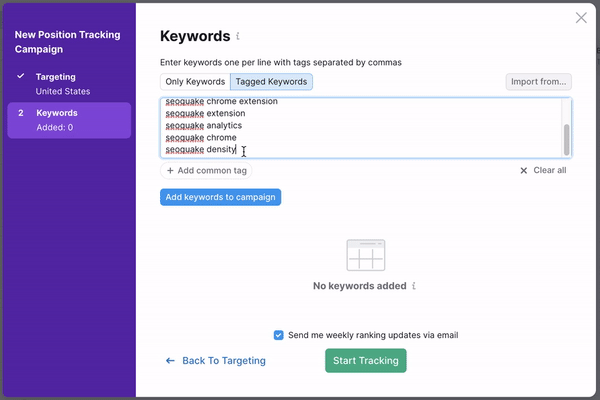Click the Start Tracking button
Image resolution: width=600 pixels, height=400 pixels.
click(366, 361)
